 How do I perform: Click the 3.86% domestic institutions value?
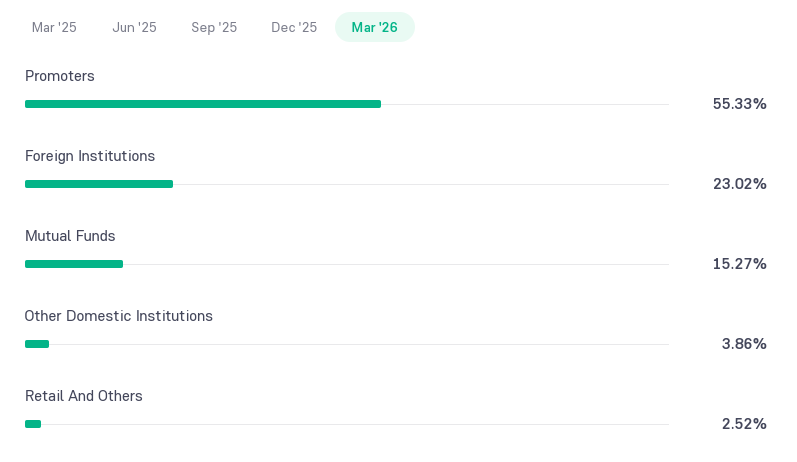(744, 344)
